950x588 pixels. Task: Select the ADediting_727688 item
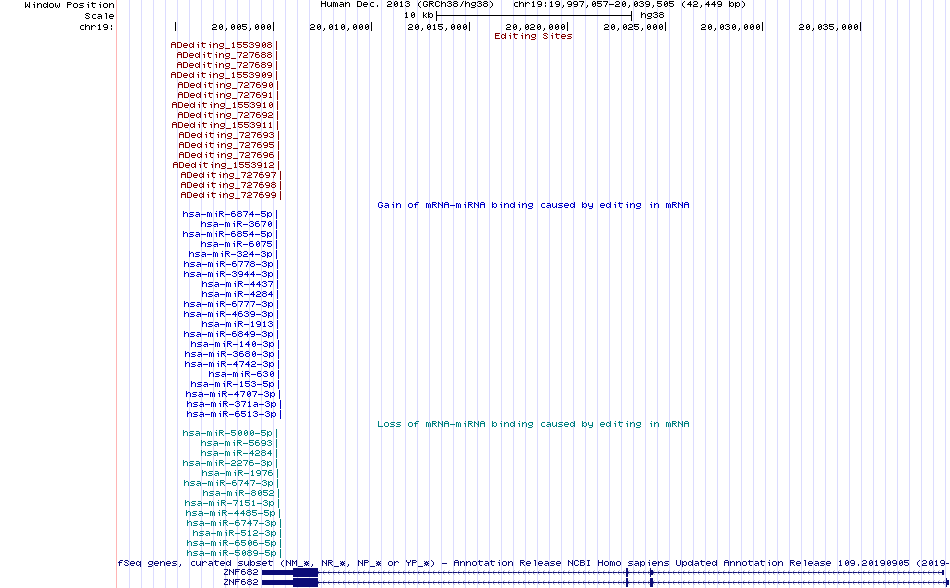tap(224, 55)
